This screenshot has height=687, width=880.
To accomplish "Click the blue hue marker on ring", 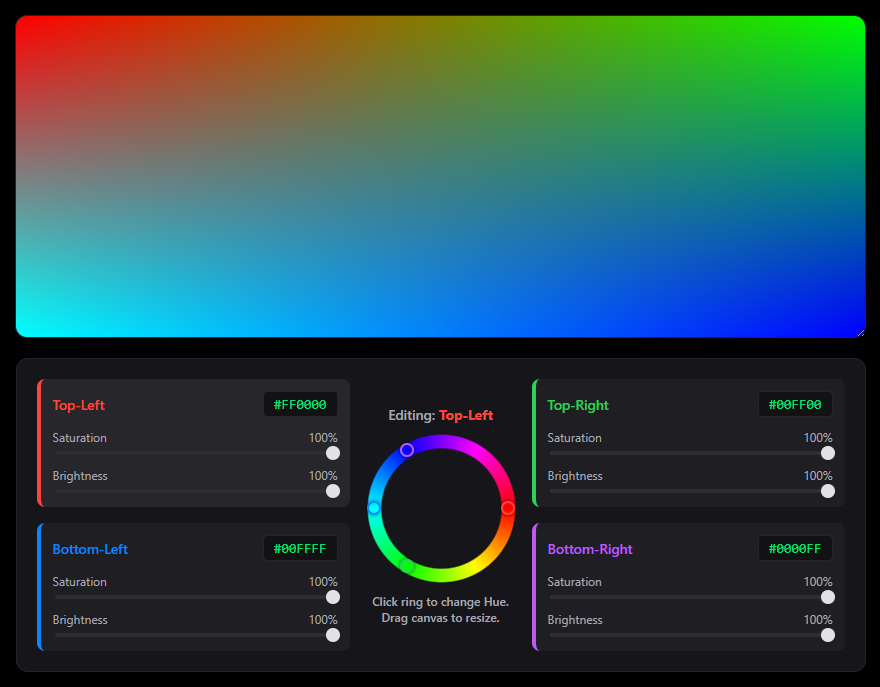I will pos(407,450).
